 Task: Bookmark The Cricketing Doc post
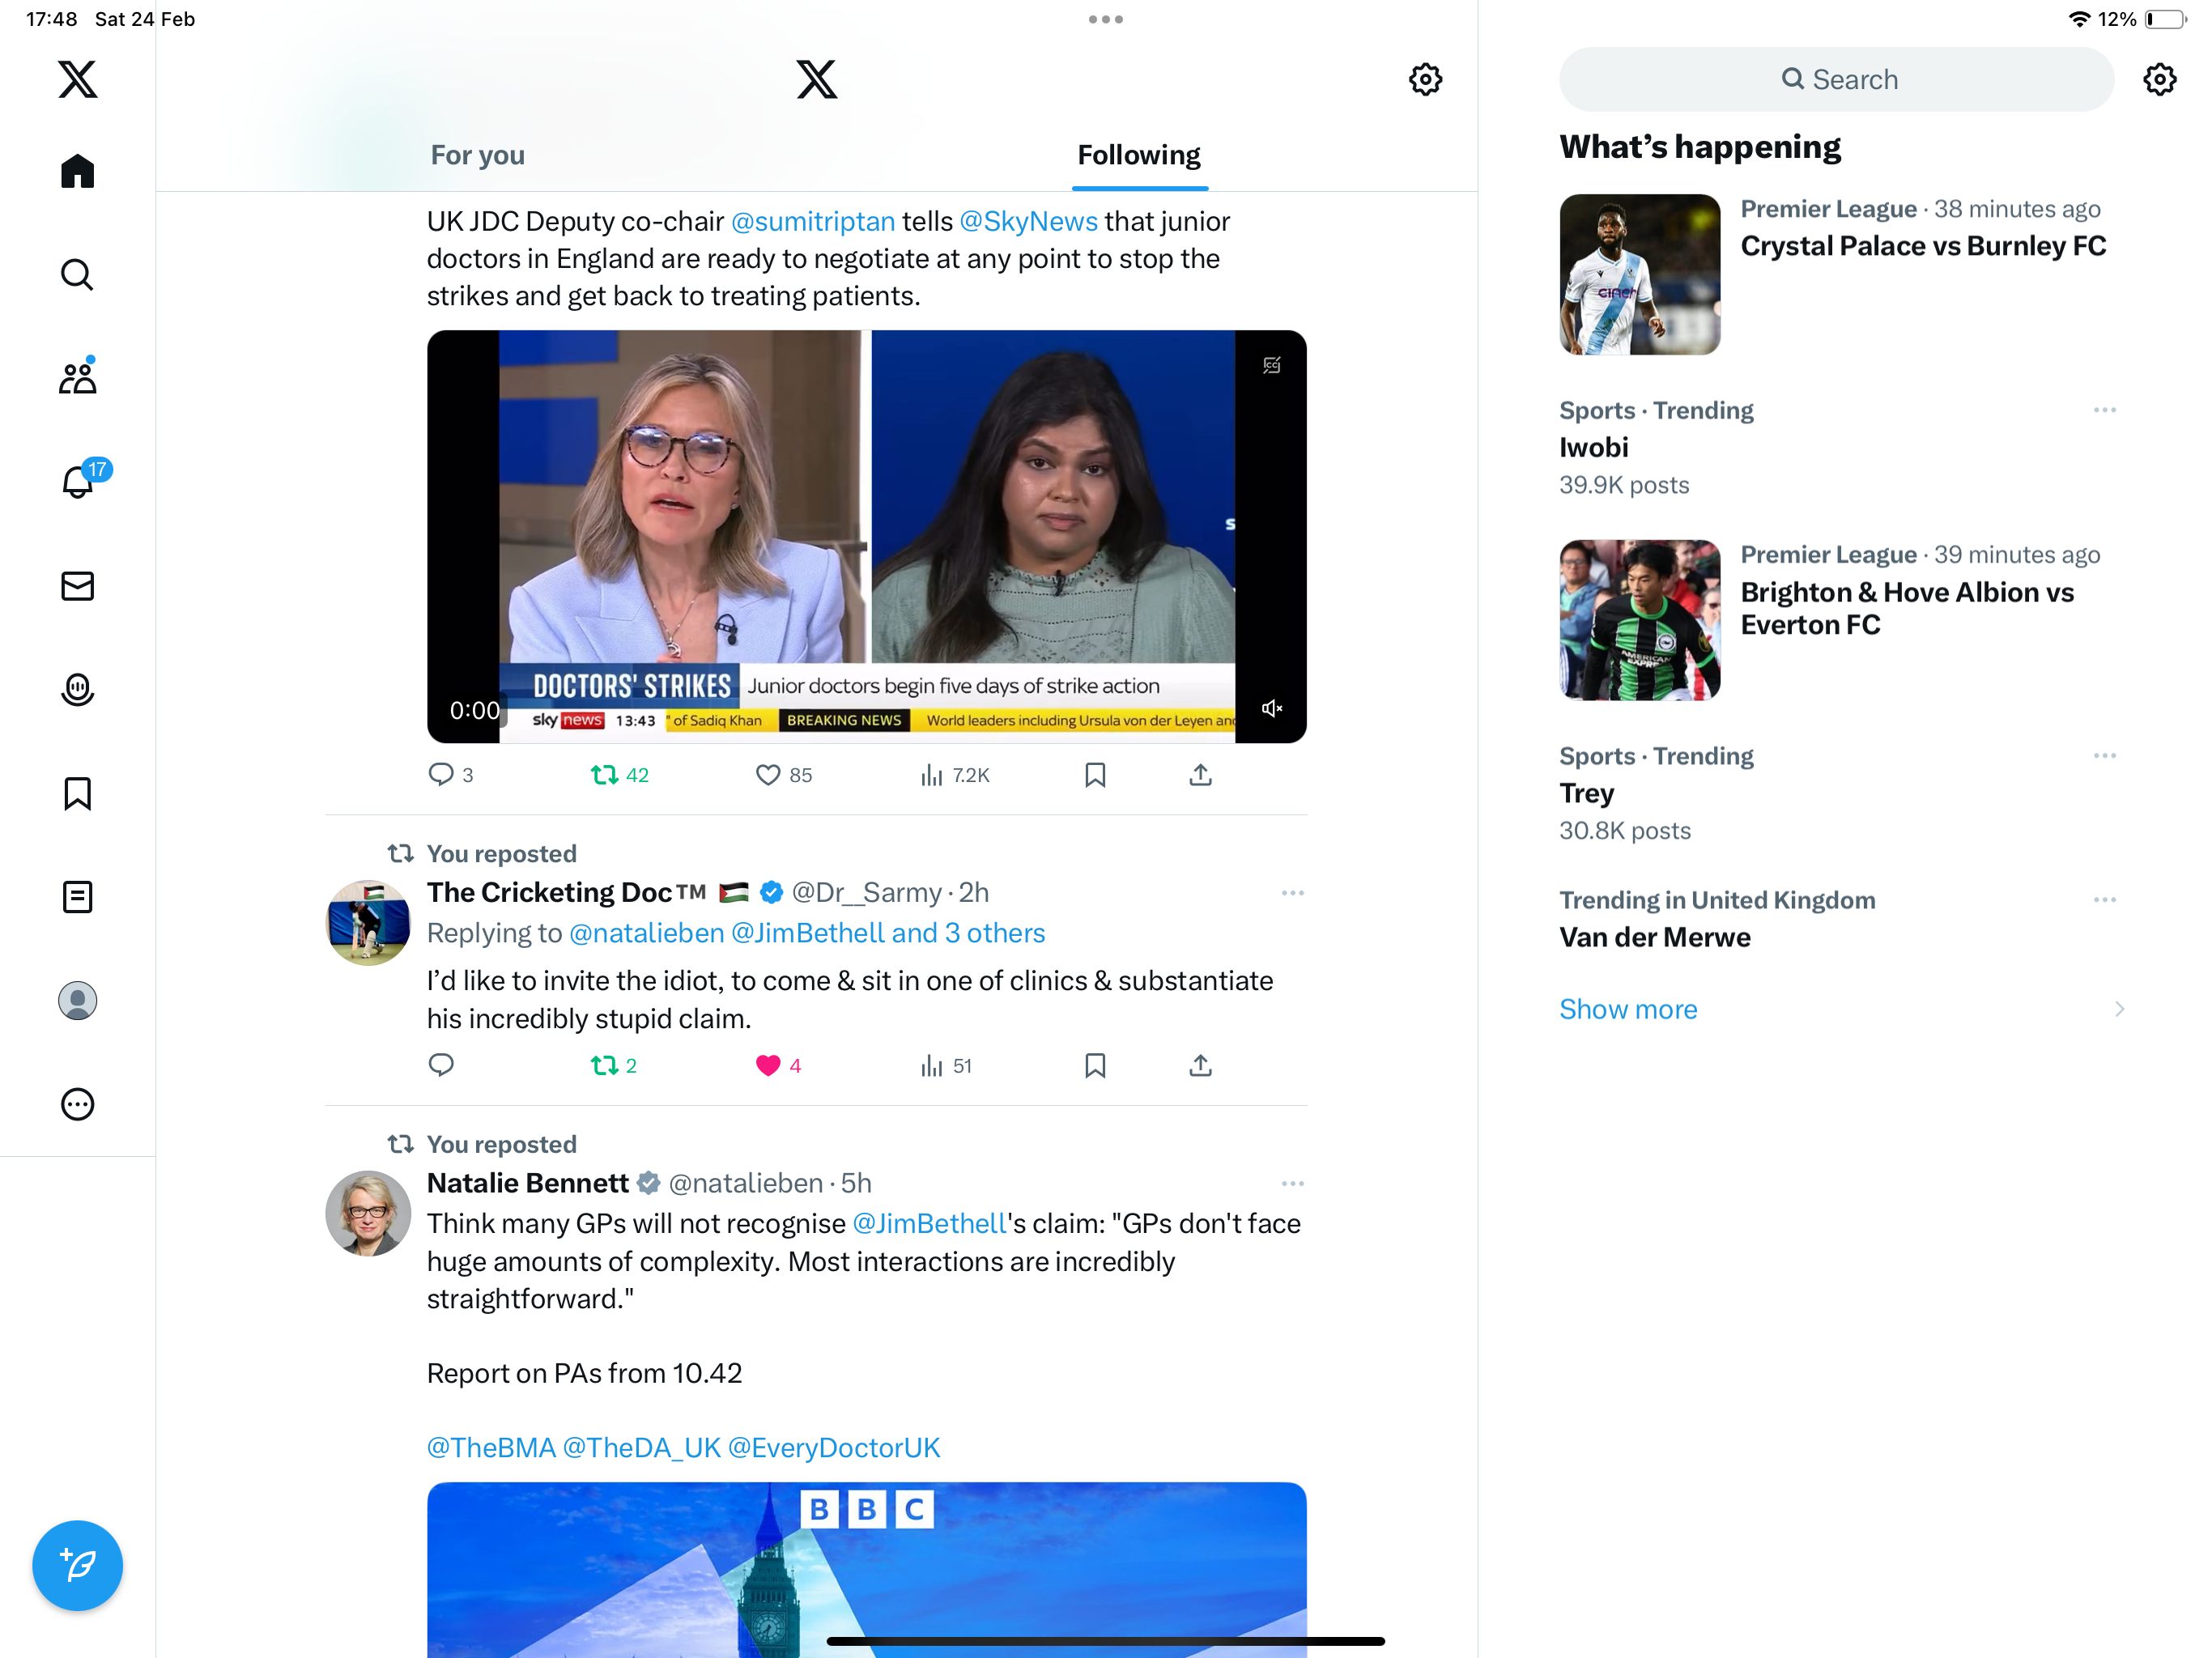click(1095, 1065)
